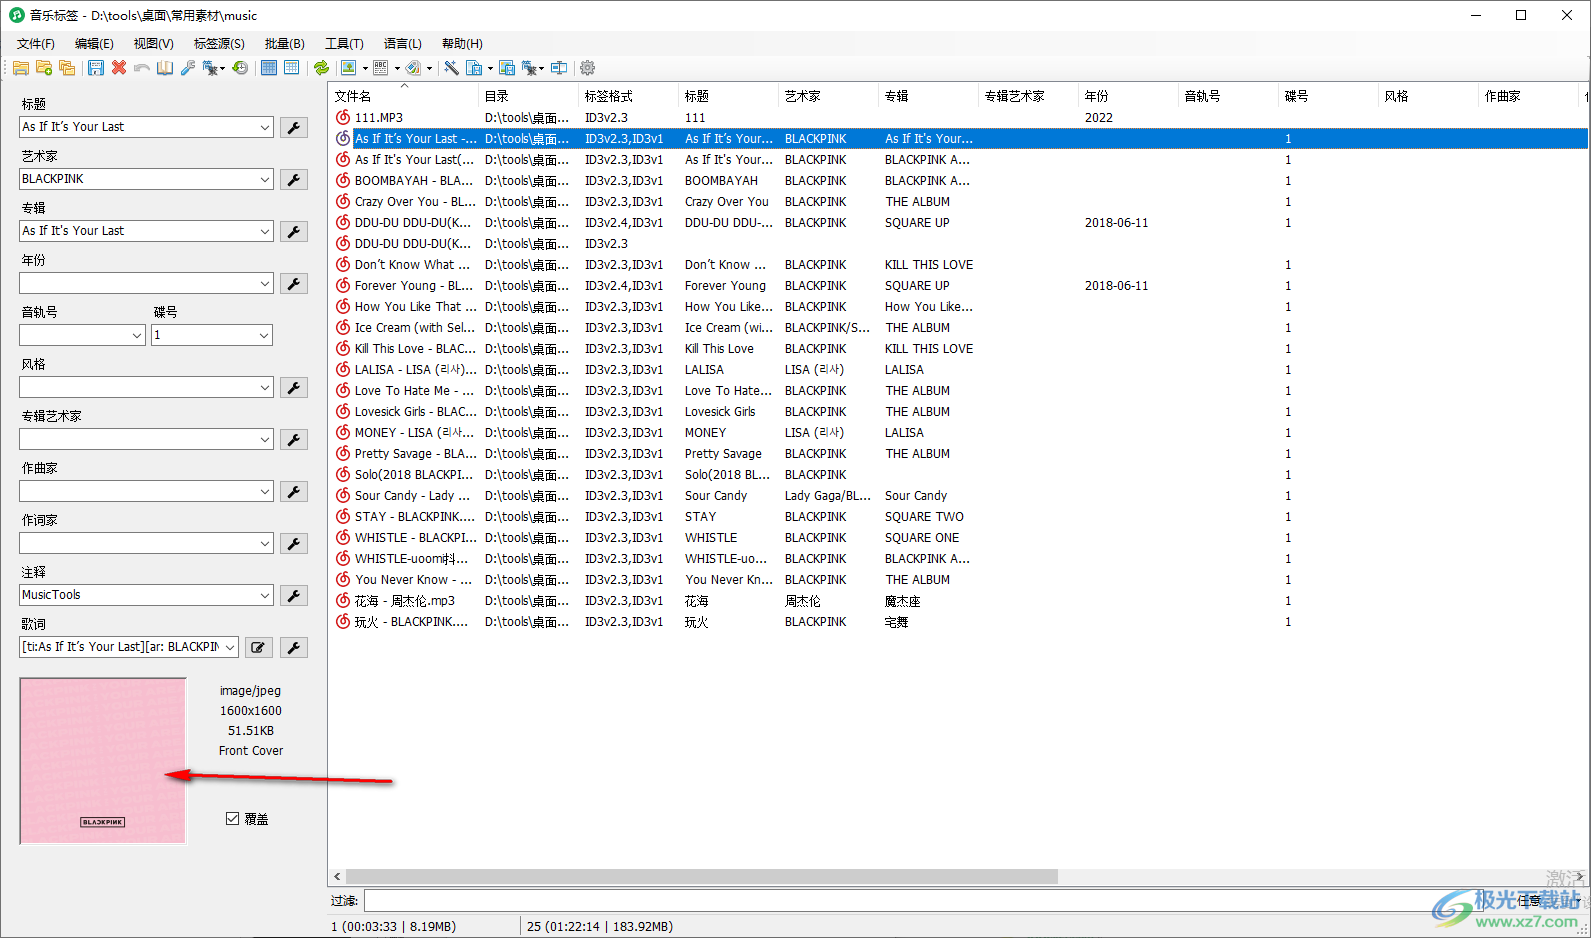Open the 视图(V) menu

click(x=154, y=43)
